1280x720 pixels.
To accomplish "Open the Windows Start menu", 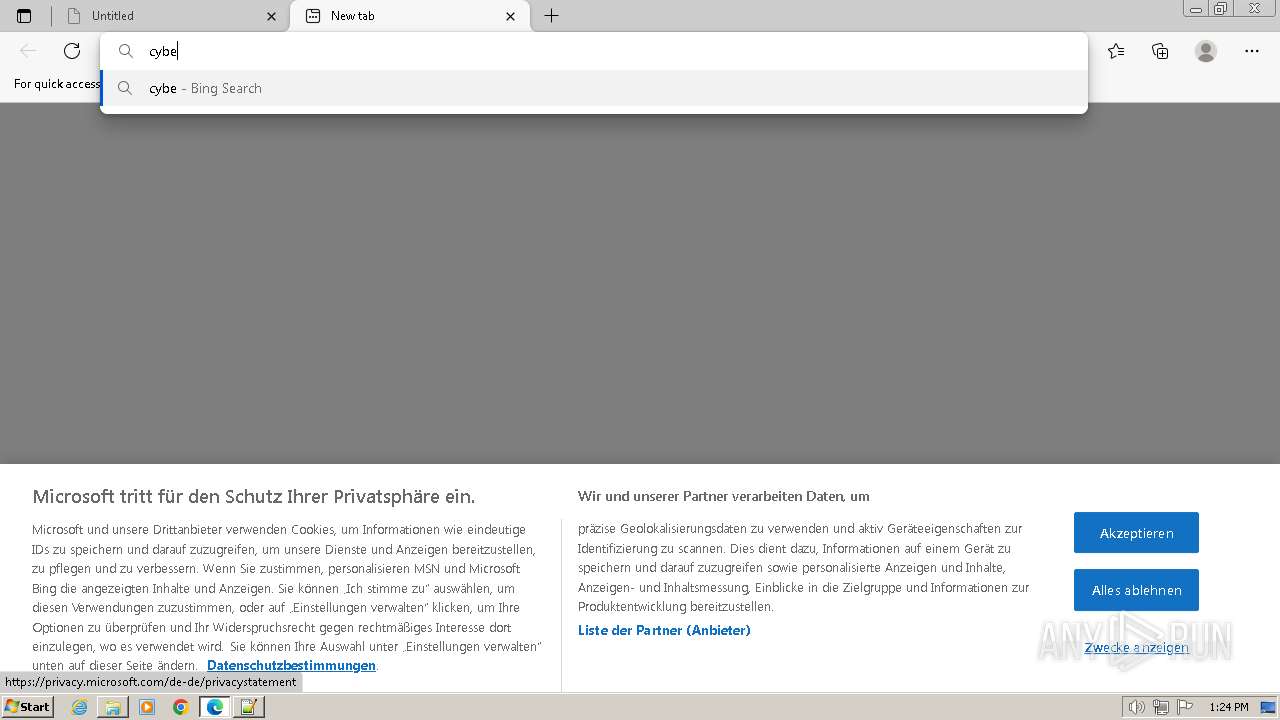I will (x=27, y=707).
